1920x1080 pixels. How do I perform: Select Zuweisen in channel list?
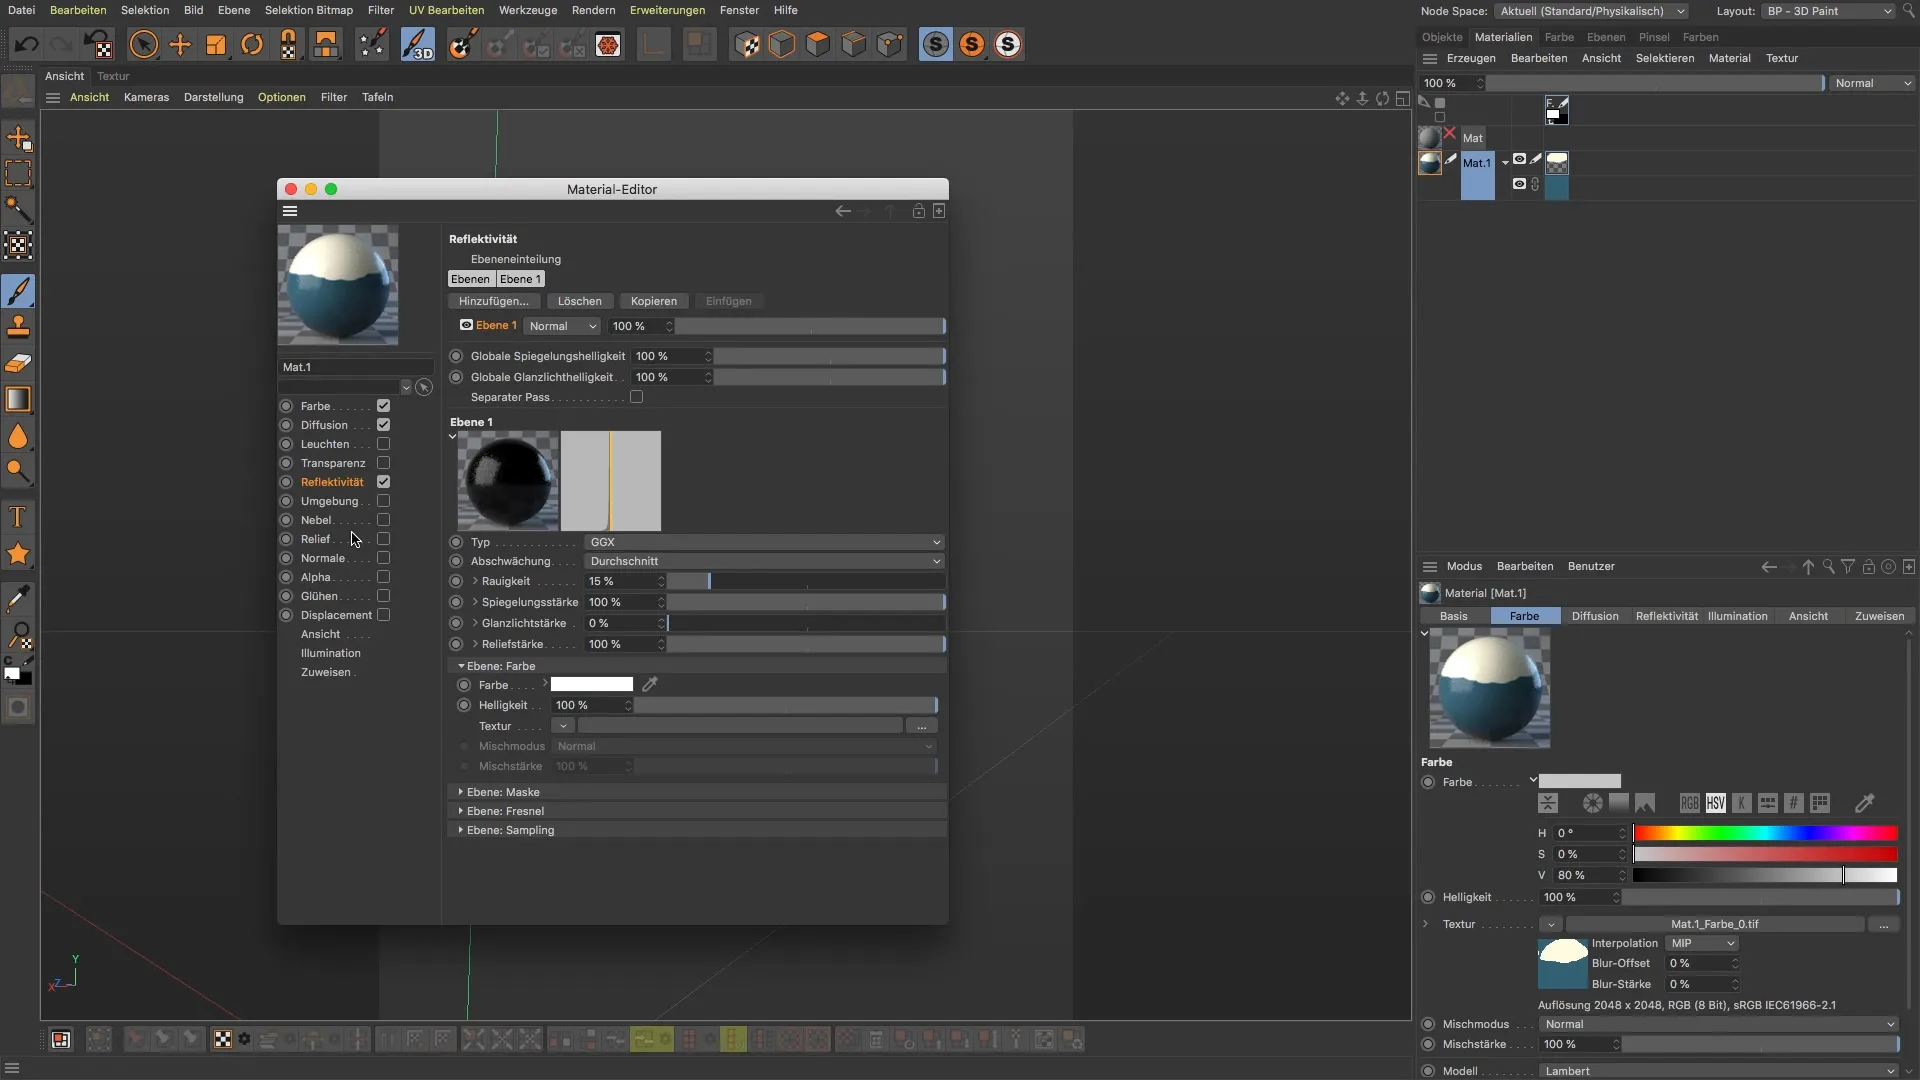click(x=326, y=672)
